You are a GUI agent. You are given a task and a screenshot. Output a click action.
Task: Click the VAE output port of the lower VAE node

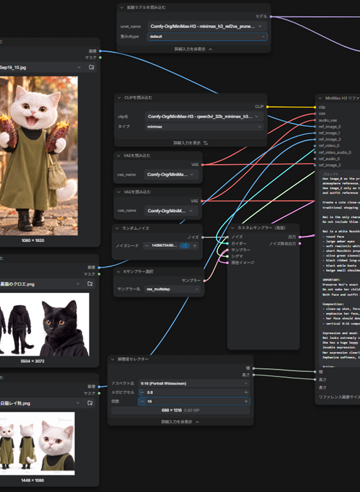tap(202, 201)
